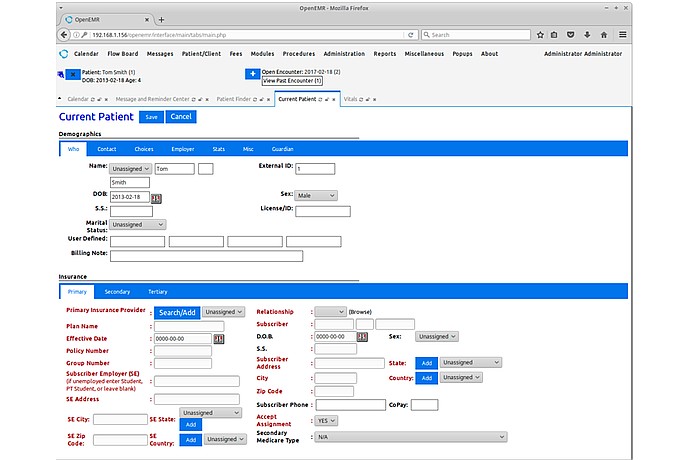Close the Vitals tab
This screenshot has width=690, height=460.
(374, 99)
